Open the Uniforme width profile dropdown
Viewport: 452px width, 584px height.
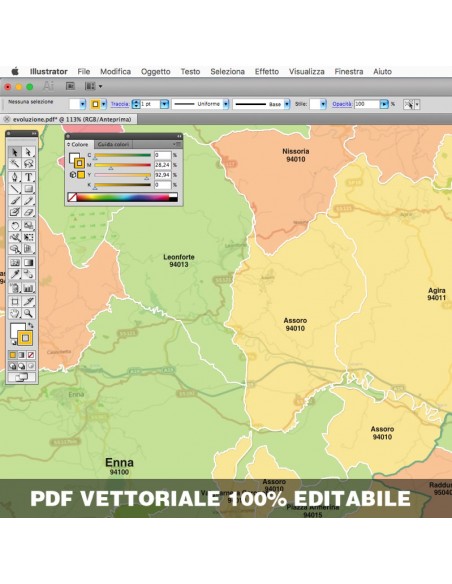[x=226, y=104]
